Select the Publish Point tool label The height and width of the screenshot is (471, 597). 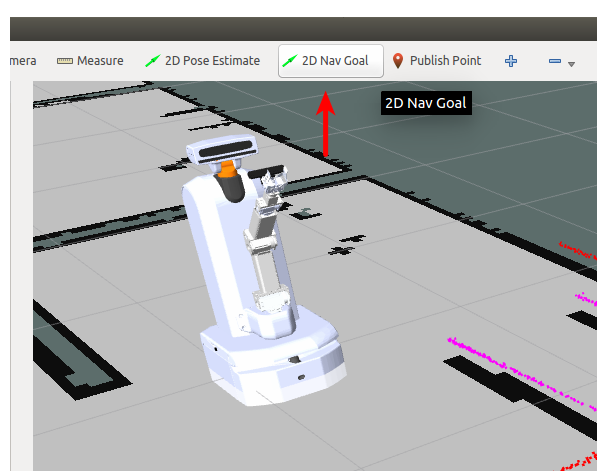tap(445, 61)
